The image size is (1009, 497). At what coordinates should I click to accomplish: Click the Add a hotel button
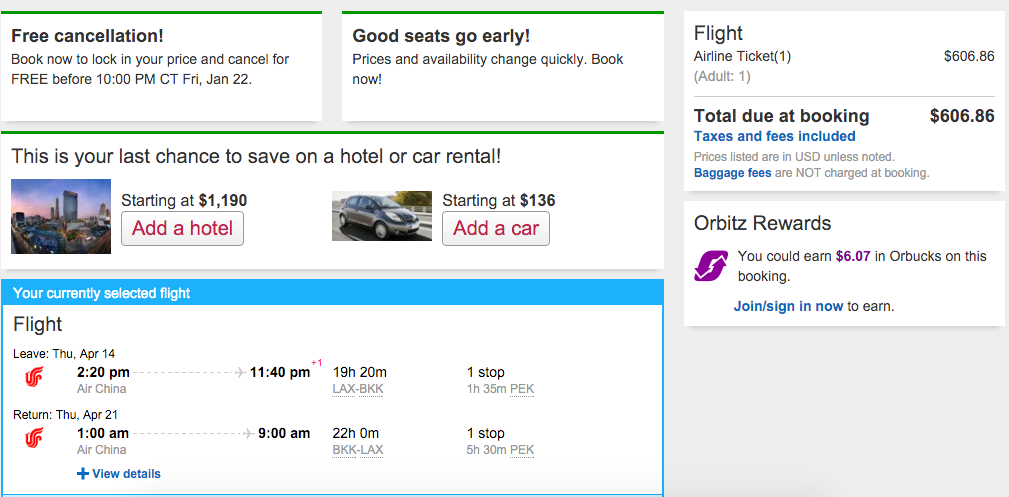tap(182, 228)
